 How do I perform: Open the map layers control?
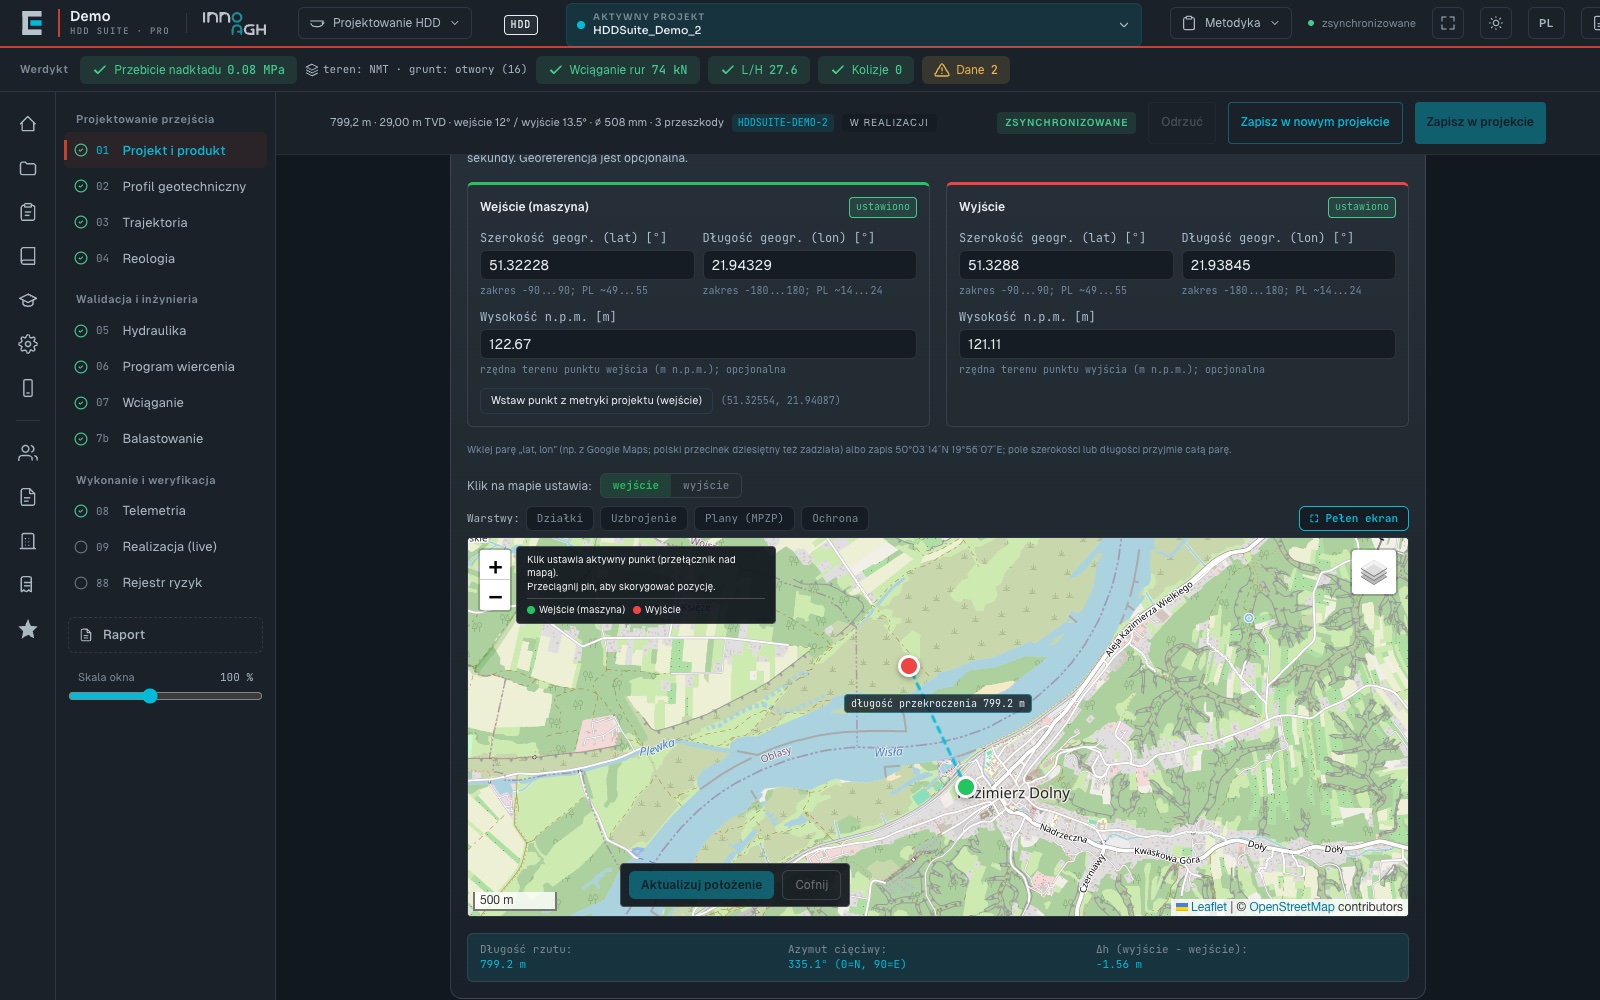click(1374, 572)
